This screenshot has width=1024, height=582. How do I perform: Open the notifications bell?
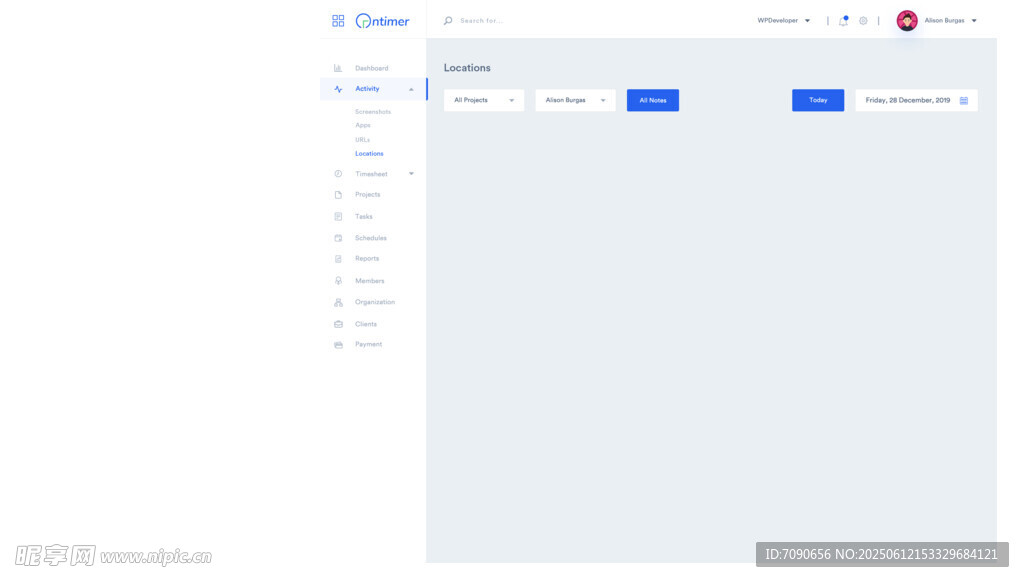(x=843, y=21)
